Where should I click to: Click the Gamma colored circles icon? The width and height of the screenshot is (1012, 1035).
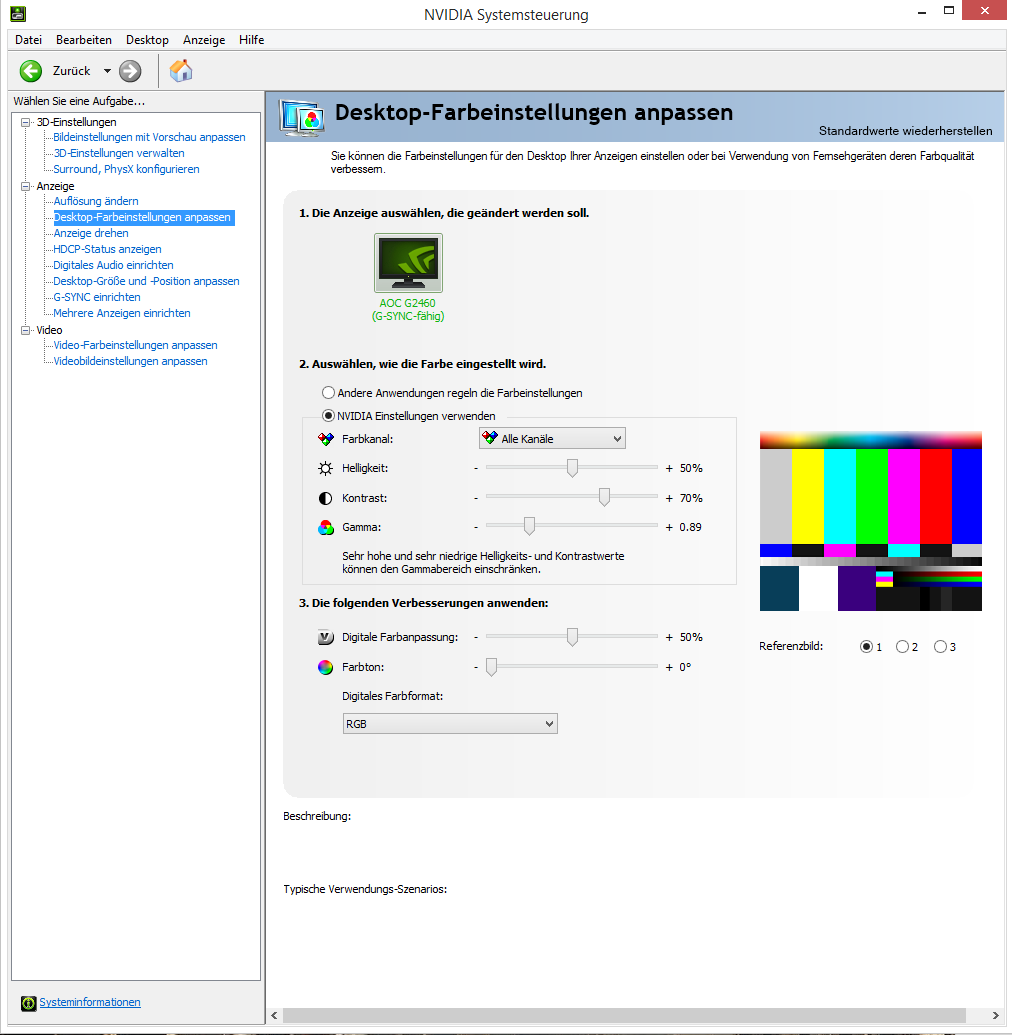point(325,527)
